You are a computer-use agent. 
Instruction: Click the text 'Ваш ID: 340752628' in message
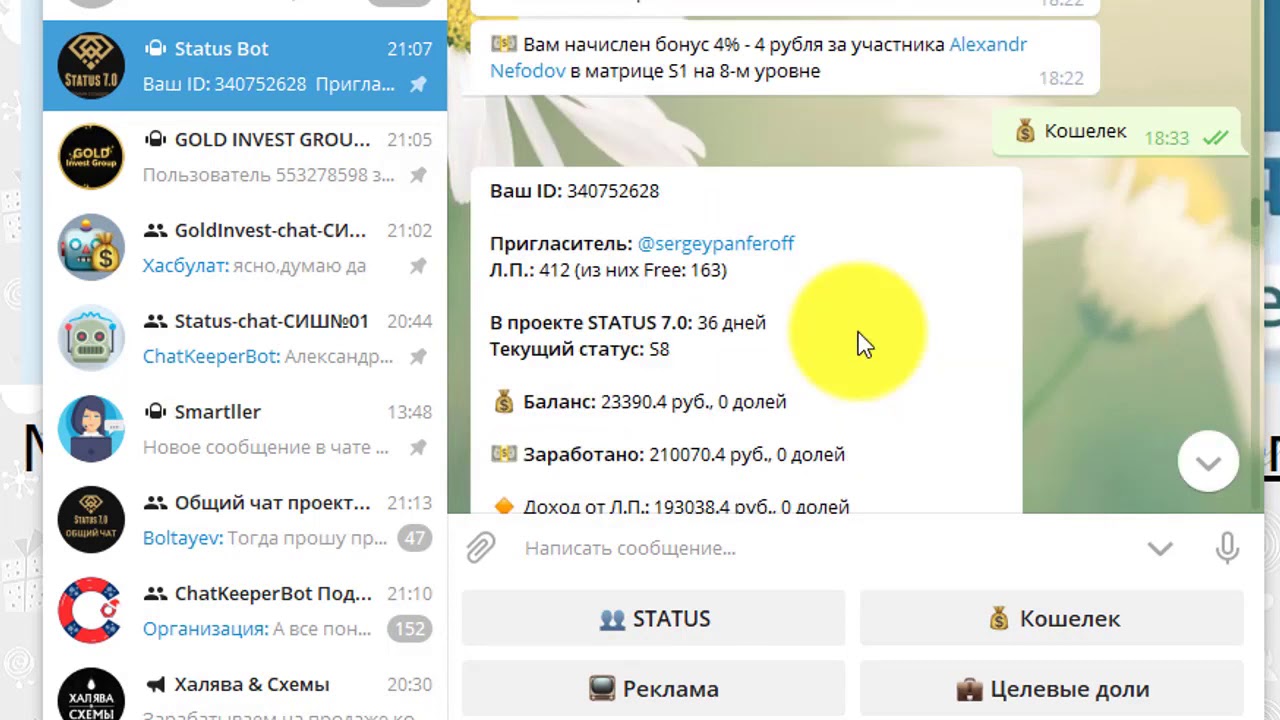click(574, 191)
